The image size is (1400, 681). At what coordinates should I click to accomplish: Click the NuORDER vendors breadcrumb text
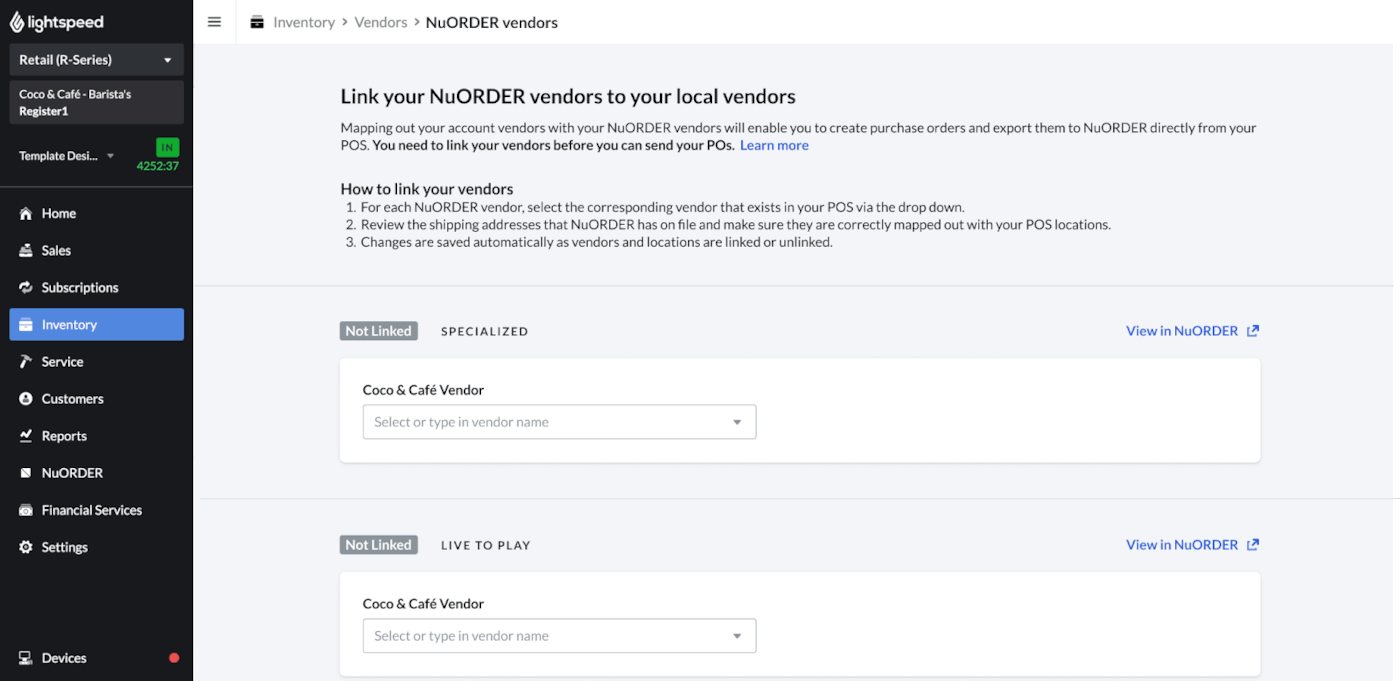coord(492,22)
